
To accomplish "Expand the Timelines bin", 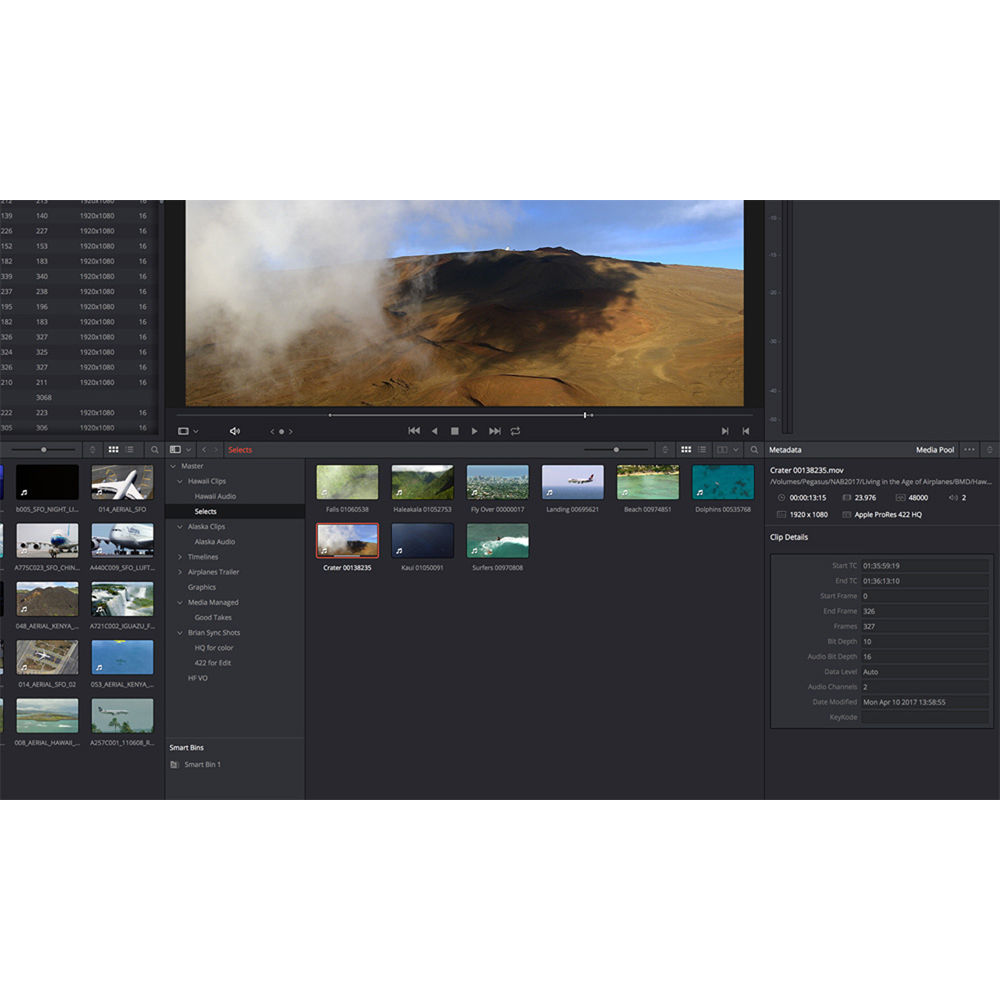I will tap(180, 557).
